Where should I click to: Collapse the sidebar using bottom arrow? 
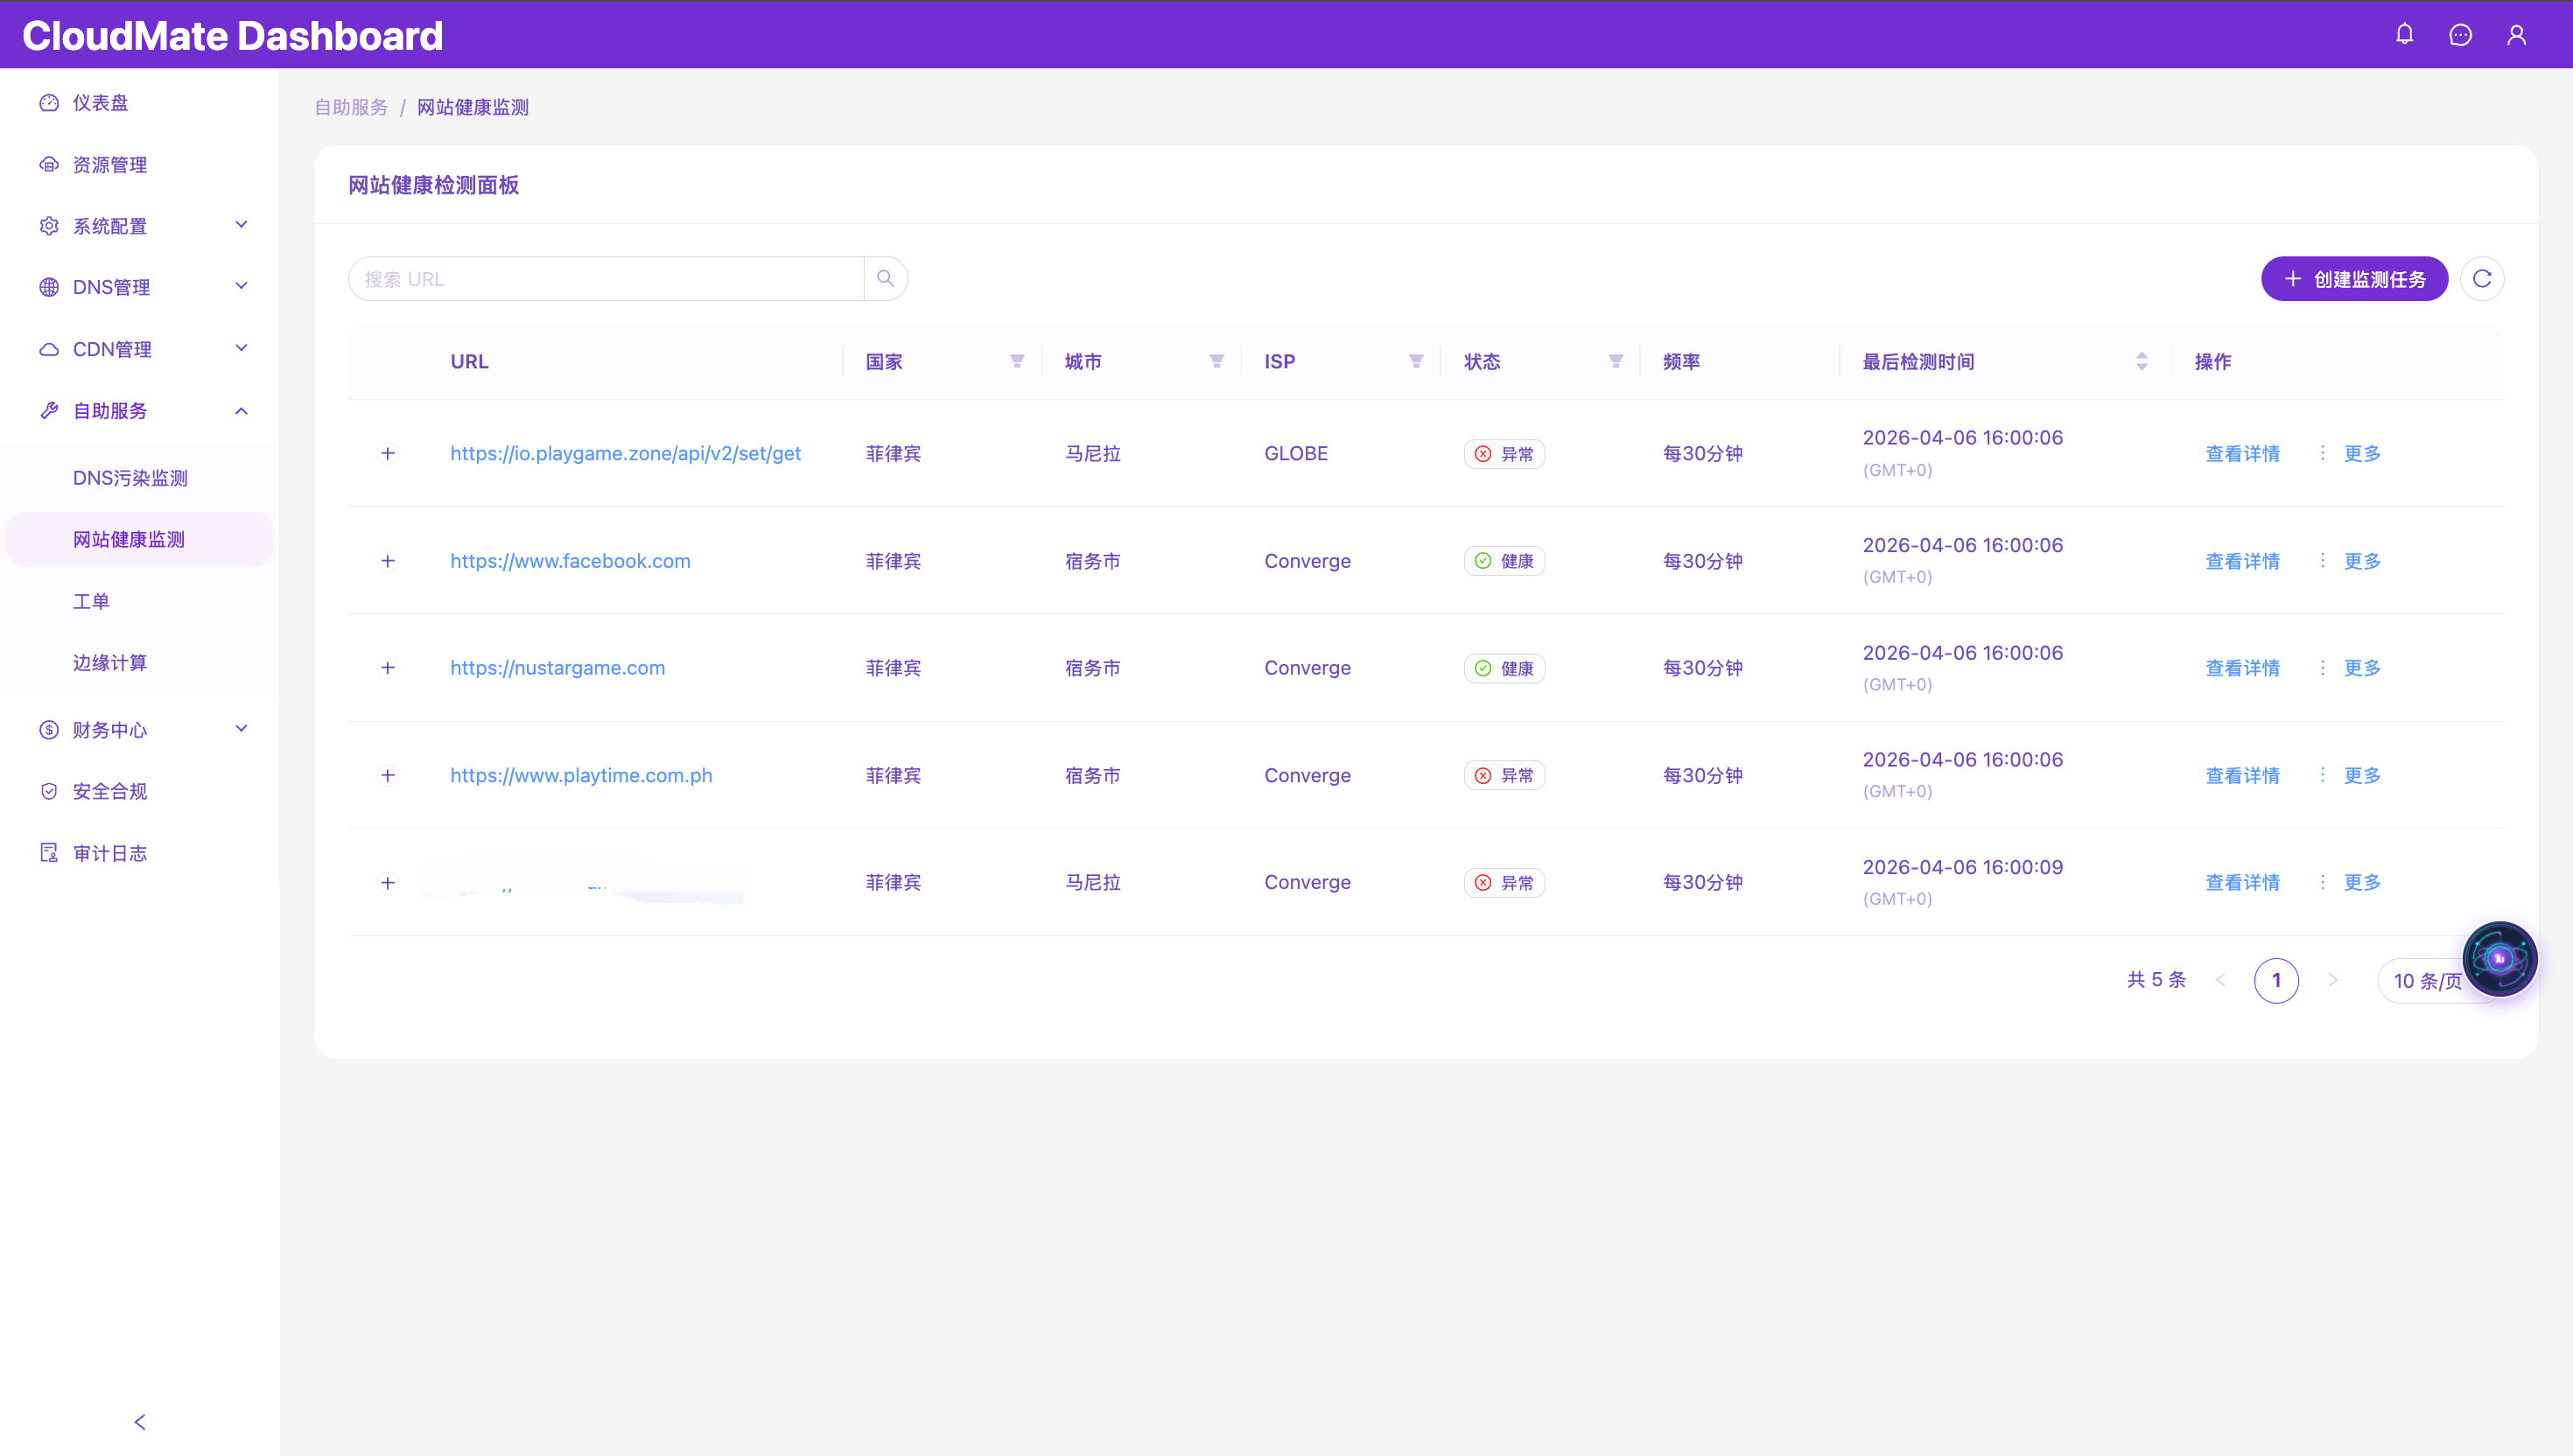tap(139, 1421)
